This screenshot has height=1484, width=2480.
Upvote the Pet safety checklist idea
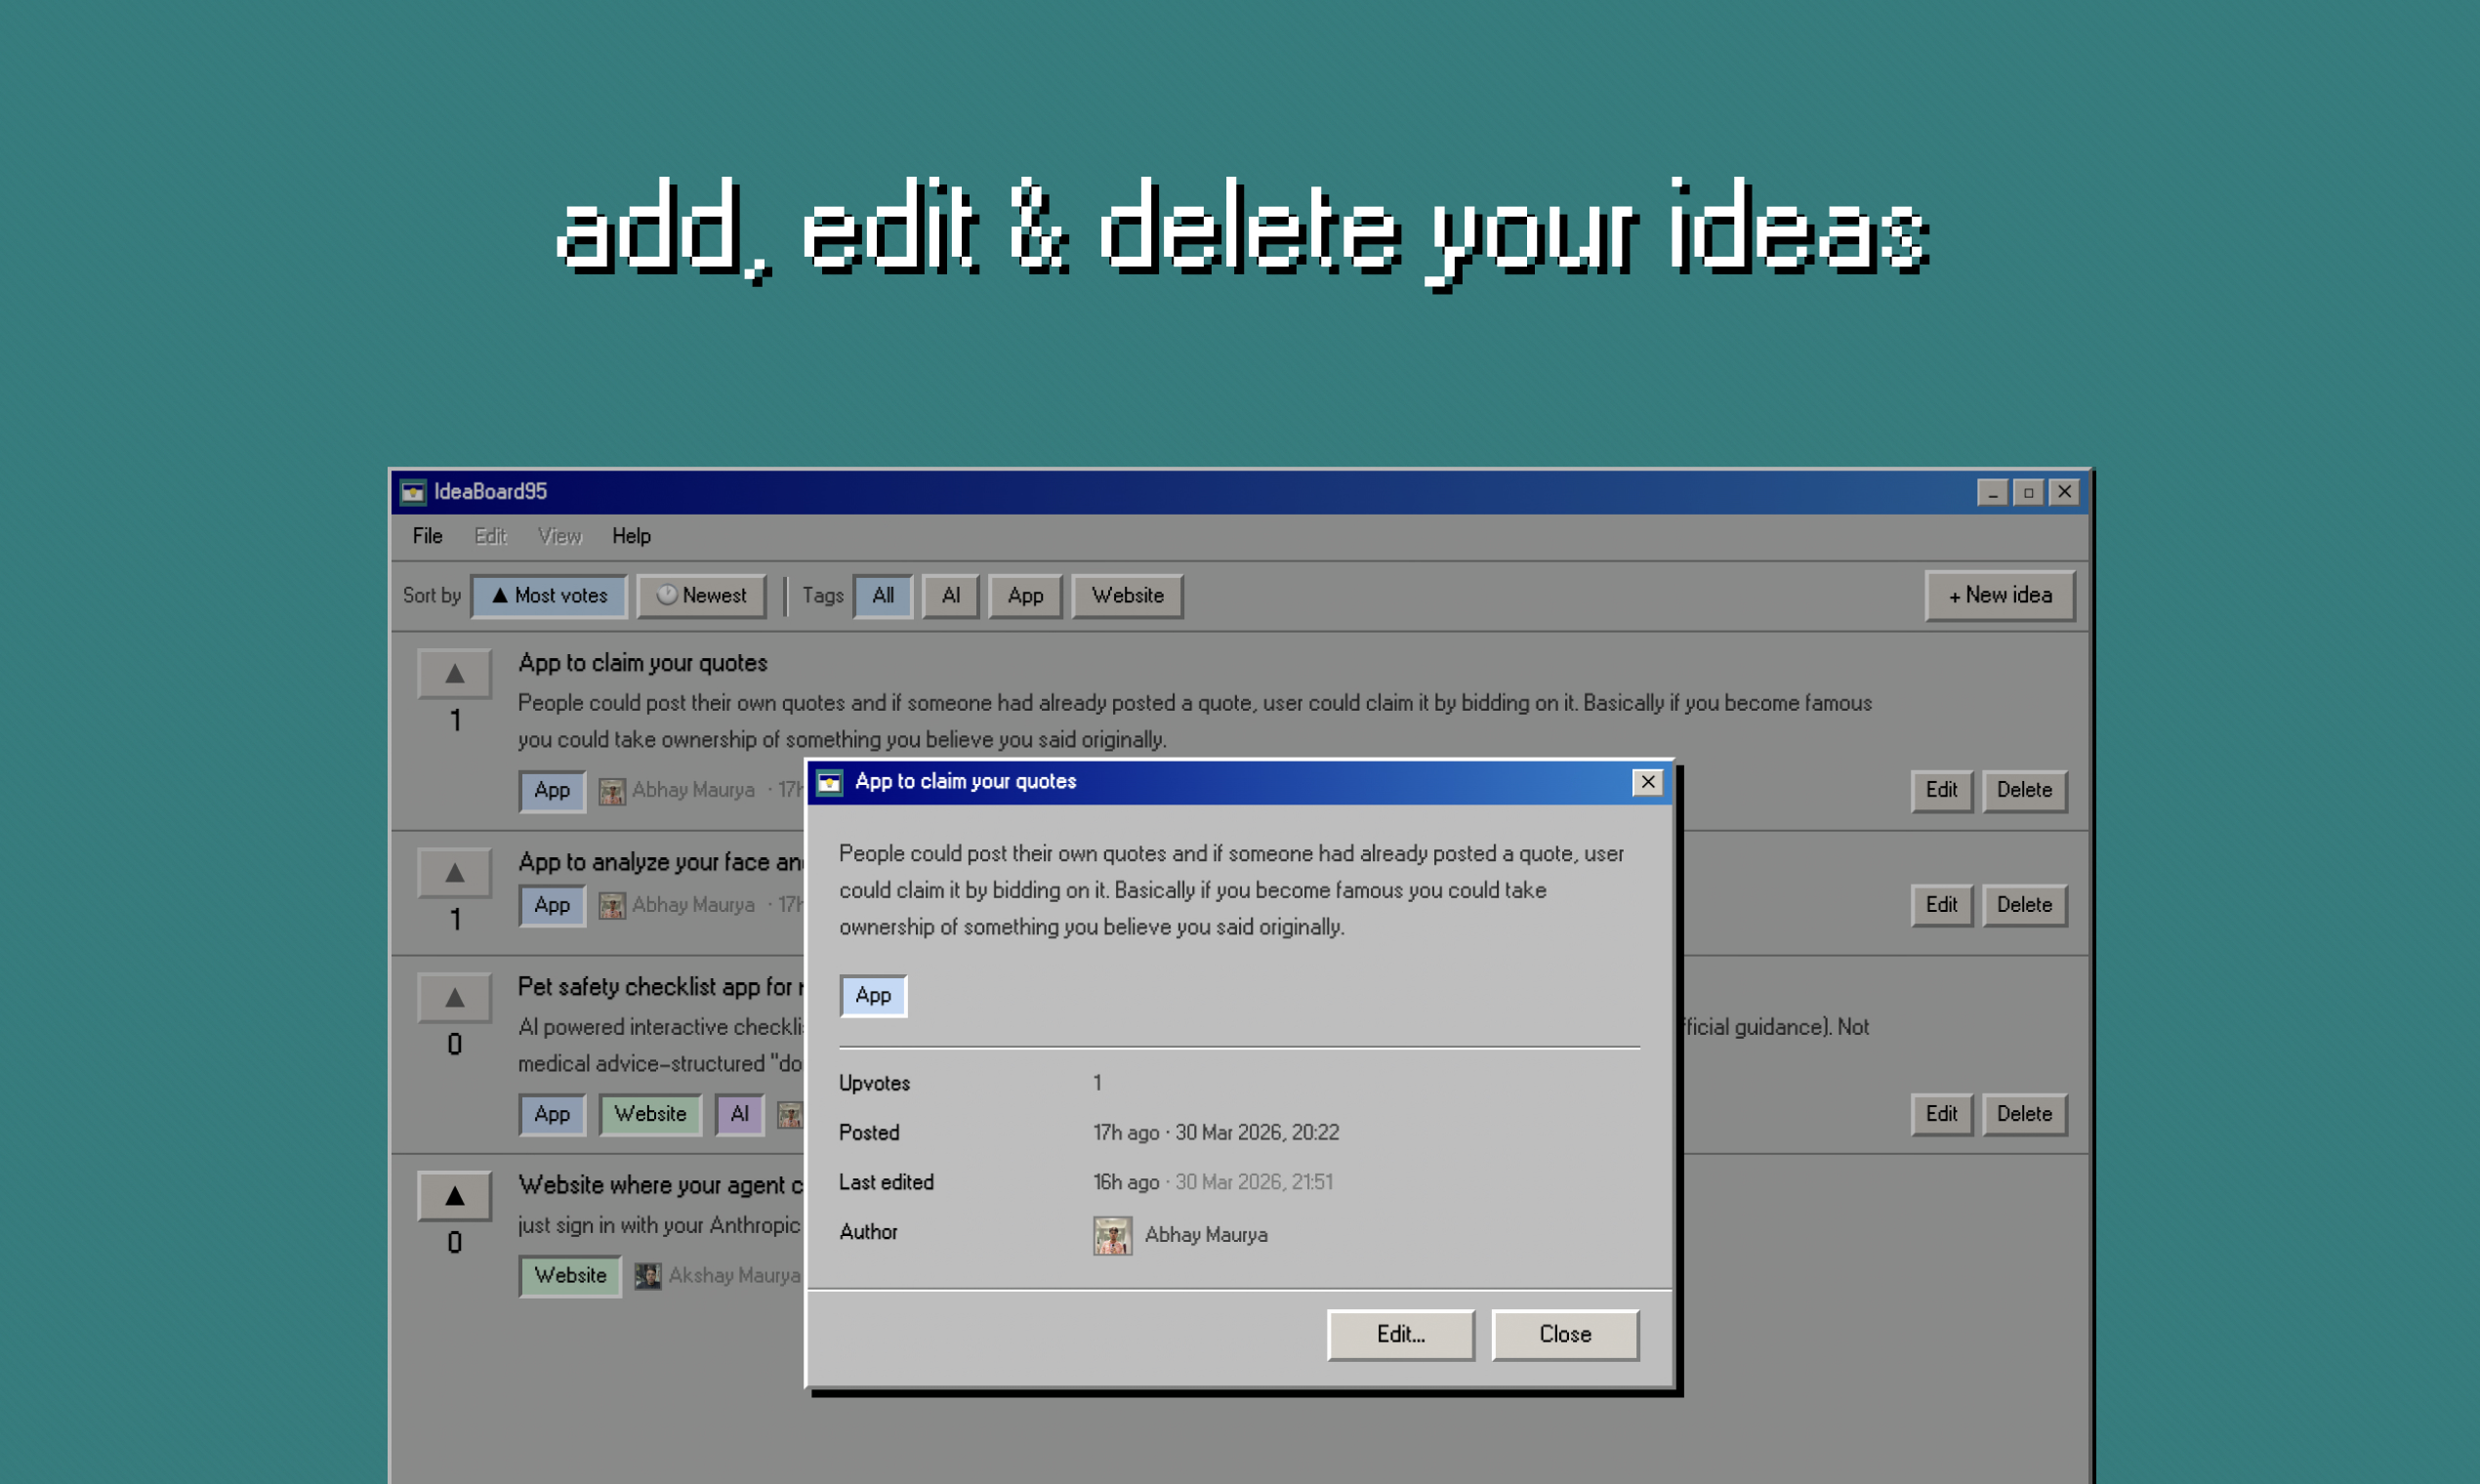coord(454,997)
